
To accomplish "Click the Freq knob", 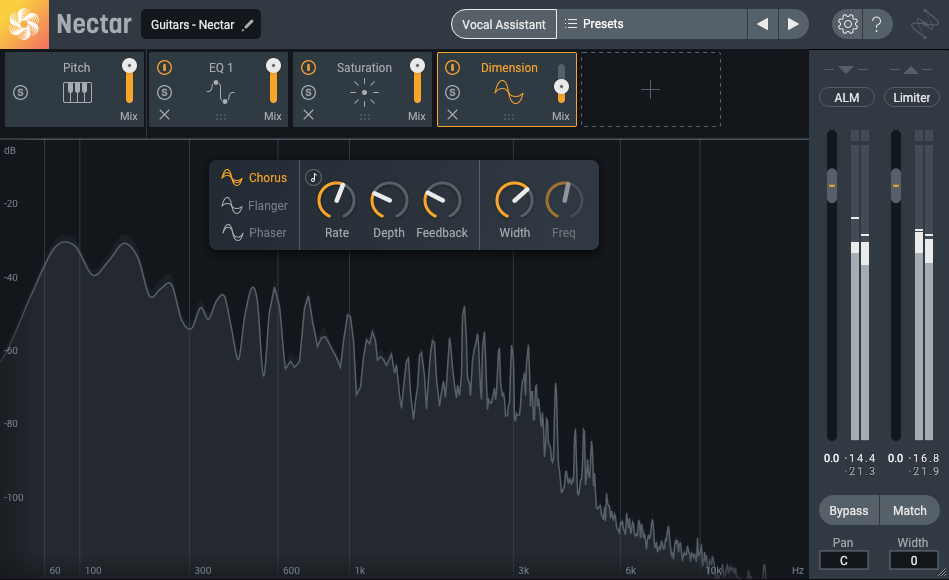I will 564,200.
